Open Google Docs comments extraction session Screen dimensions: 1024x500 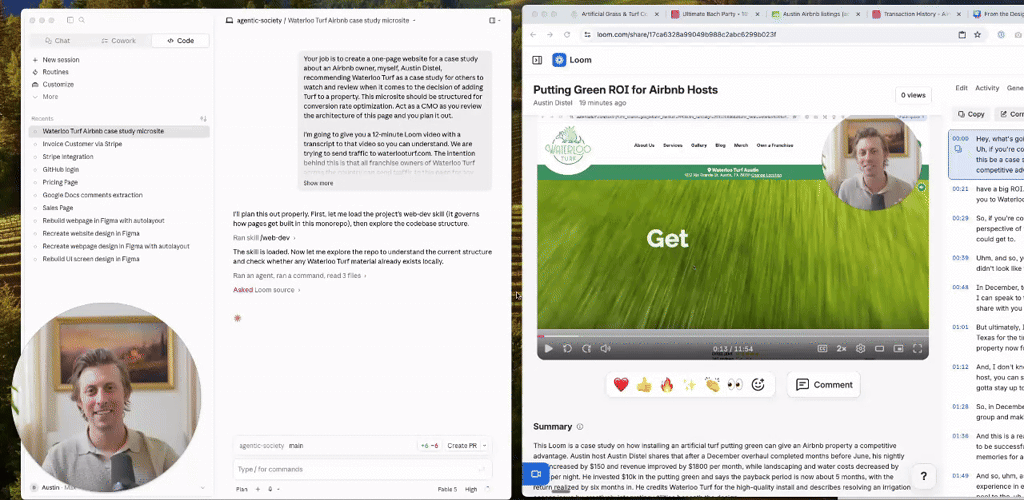[x=118, y=195]
